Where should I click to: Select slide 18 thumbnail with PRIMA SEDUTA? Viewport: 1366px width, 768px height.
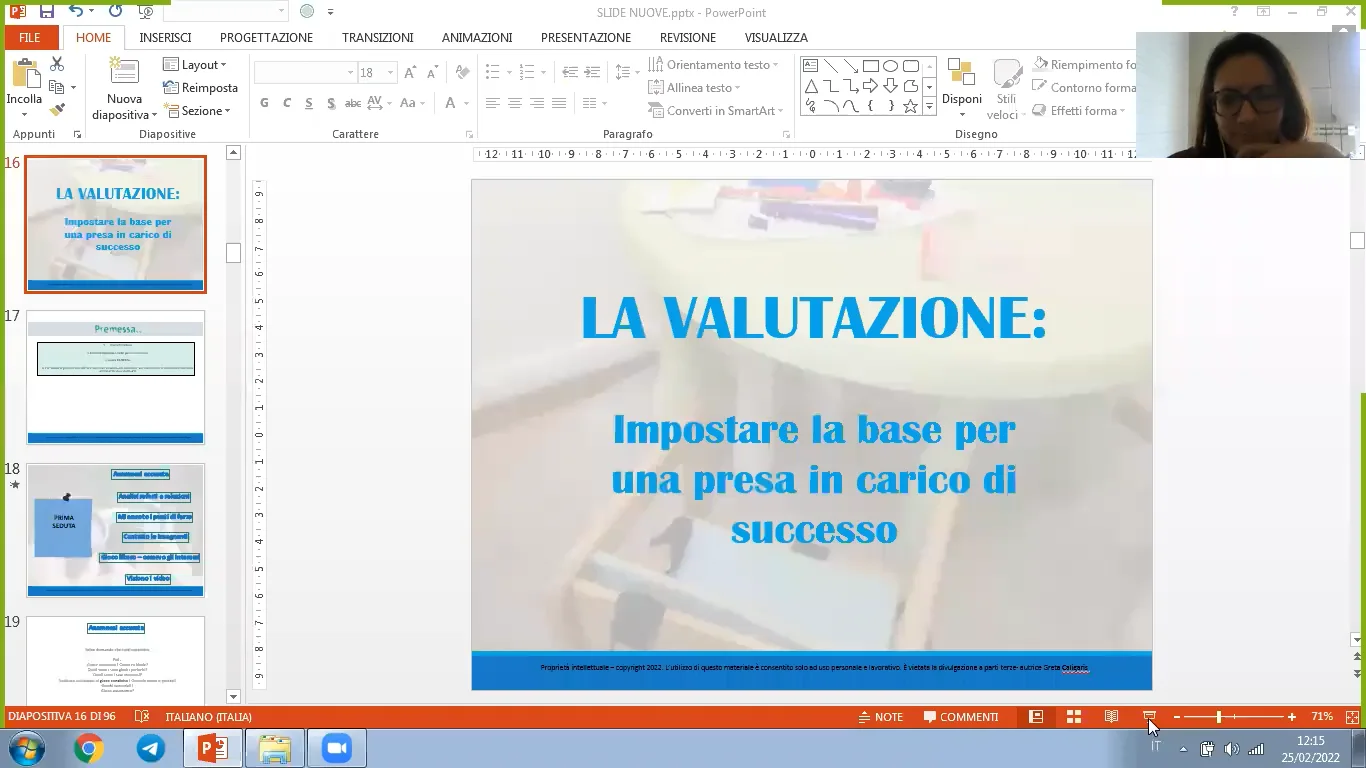[116, 531]
